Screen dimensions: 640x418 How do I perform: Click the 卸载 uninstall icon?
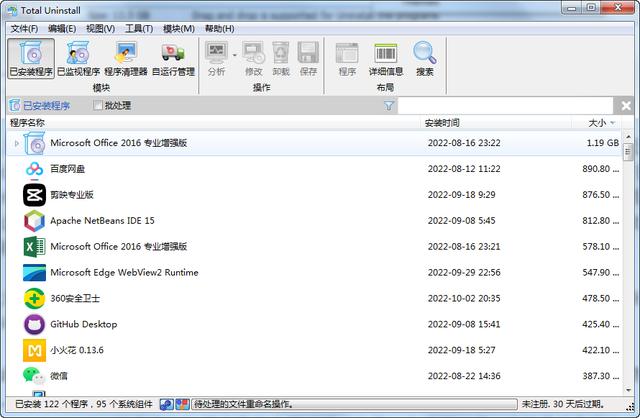coord(281,53)
